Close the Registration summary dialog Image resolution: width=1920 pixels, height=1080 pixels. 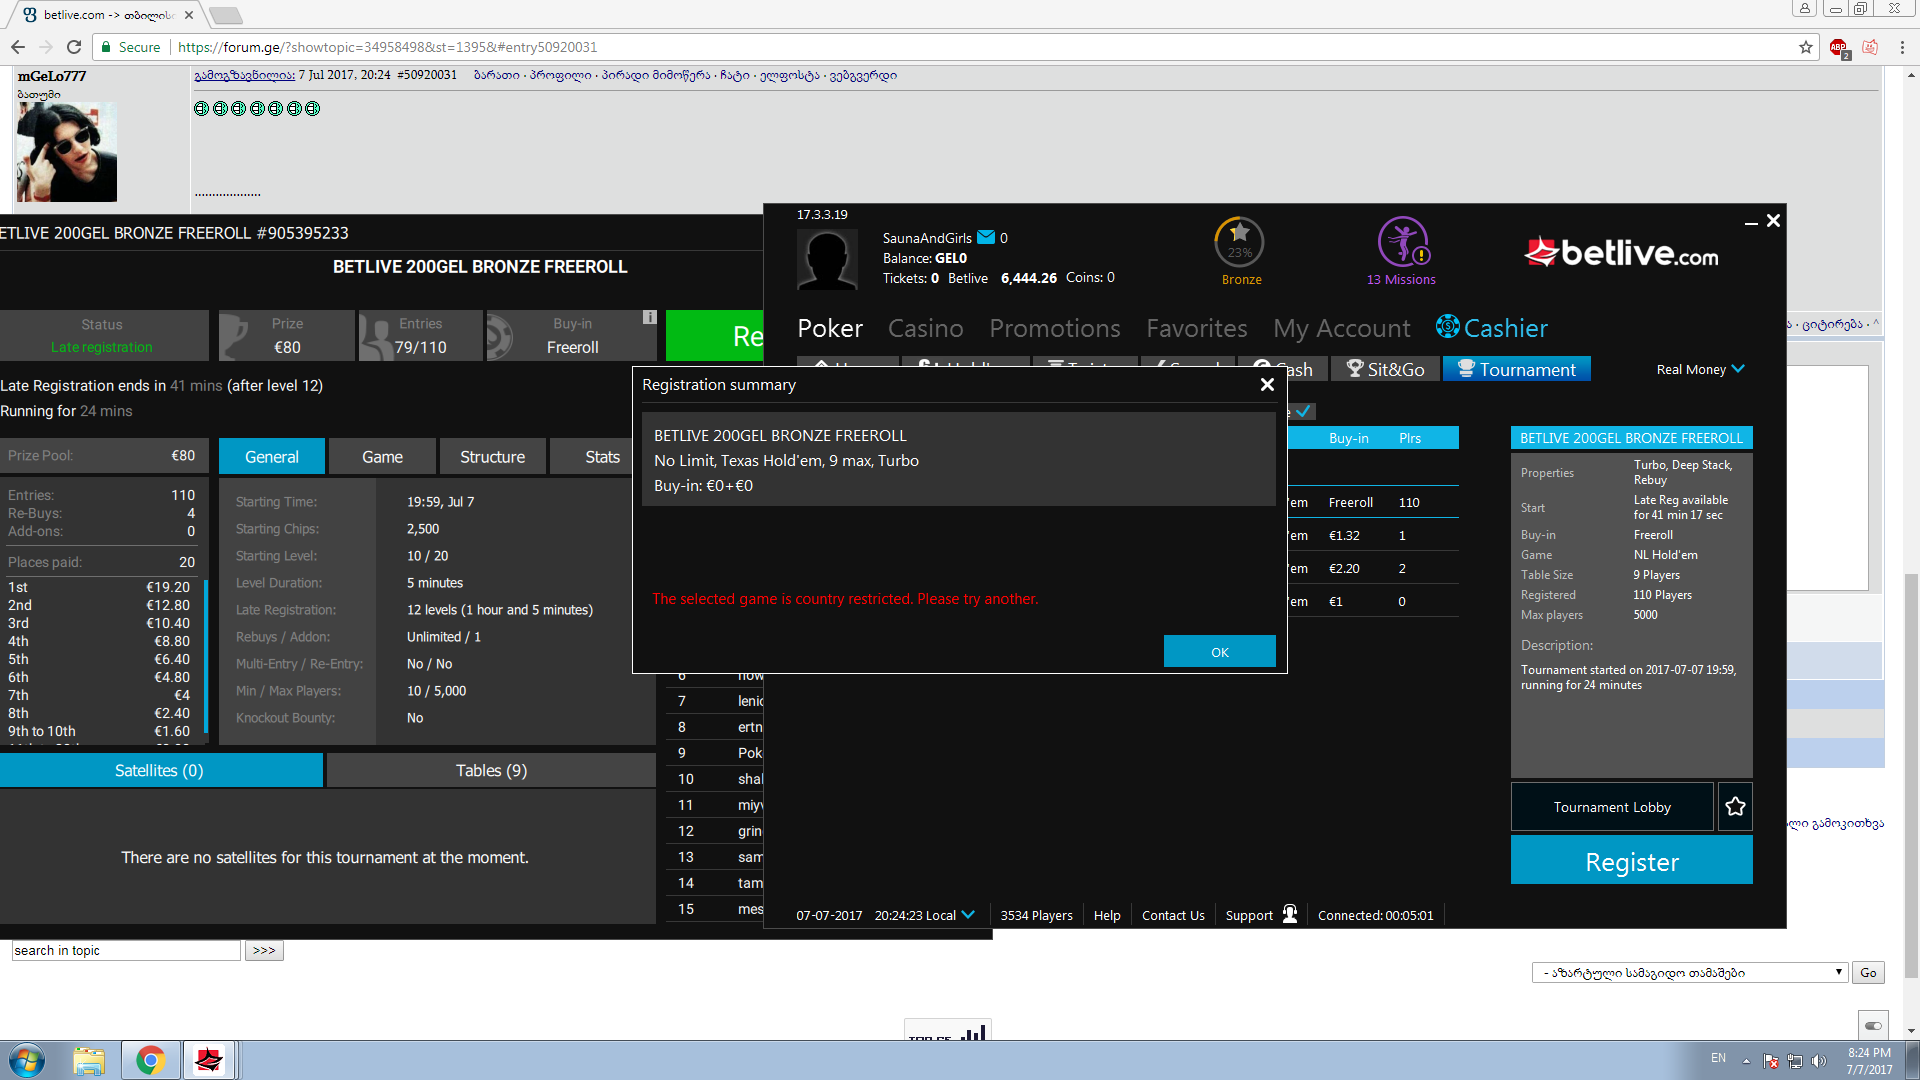coord(1267,385)
